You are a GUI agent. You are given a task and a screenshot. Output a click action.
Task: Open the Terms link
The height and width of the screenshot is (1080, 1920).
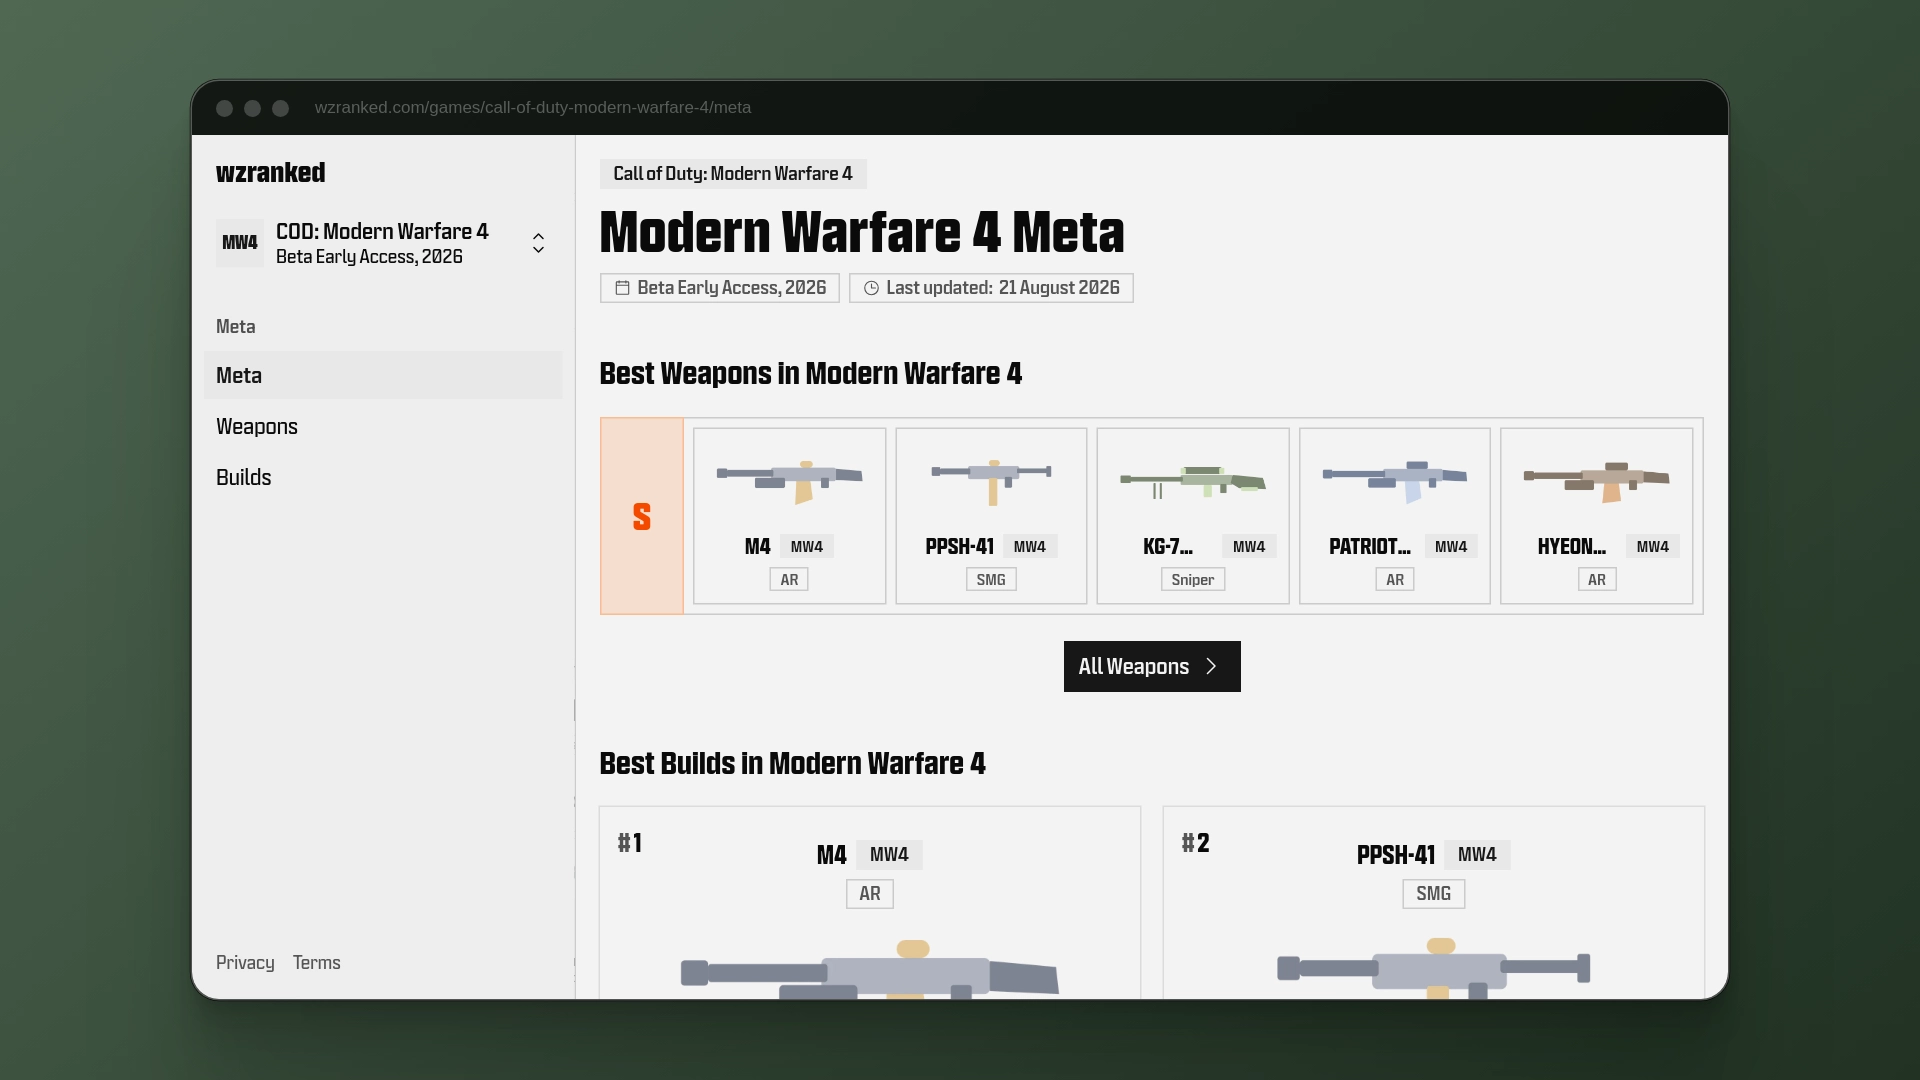coord(317,962)
